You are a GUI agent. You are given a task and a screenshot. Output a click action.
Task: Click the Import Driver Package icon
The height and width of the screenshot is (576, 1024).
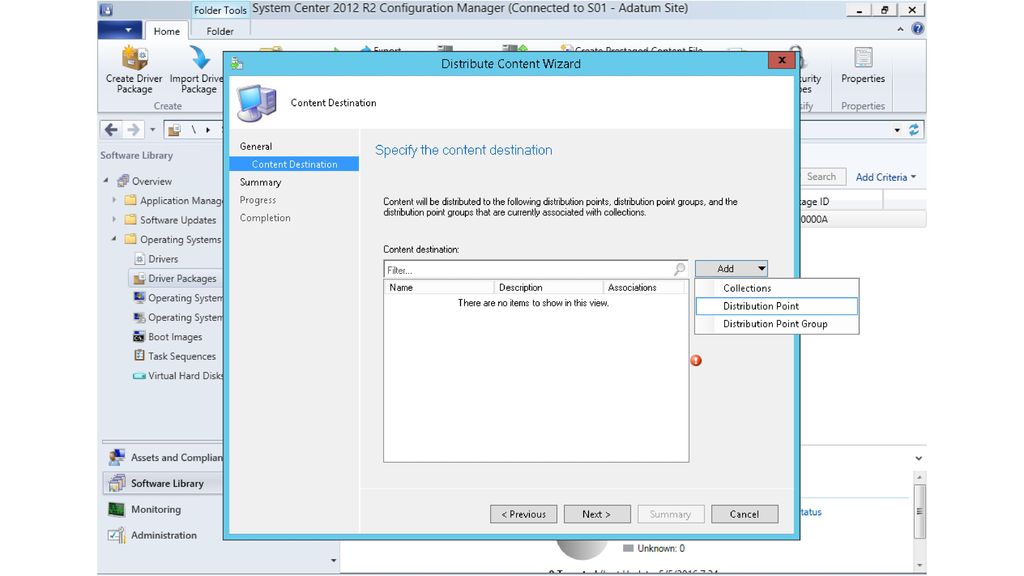(200, 57)
